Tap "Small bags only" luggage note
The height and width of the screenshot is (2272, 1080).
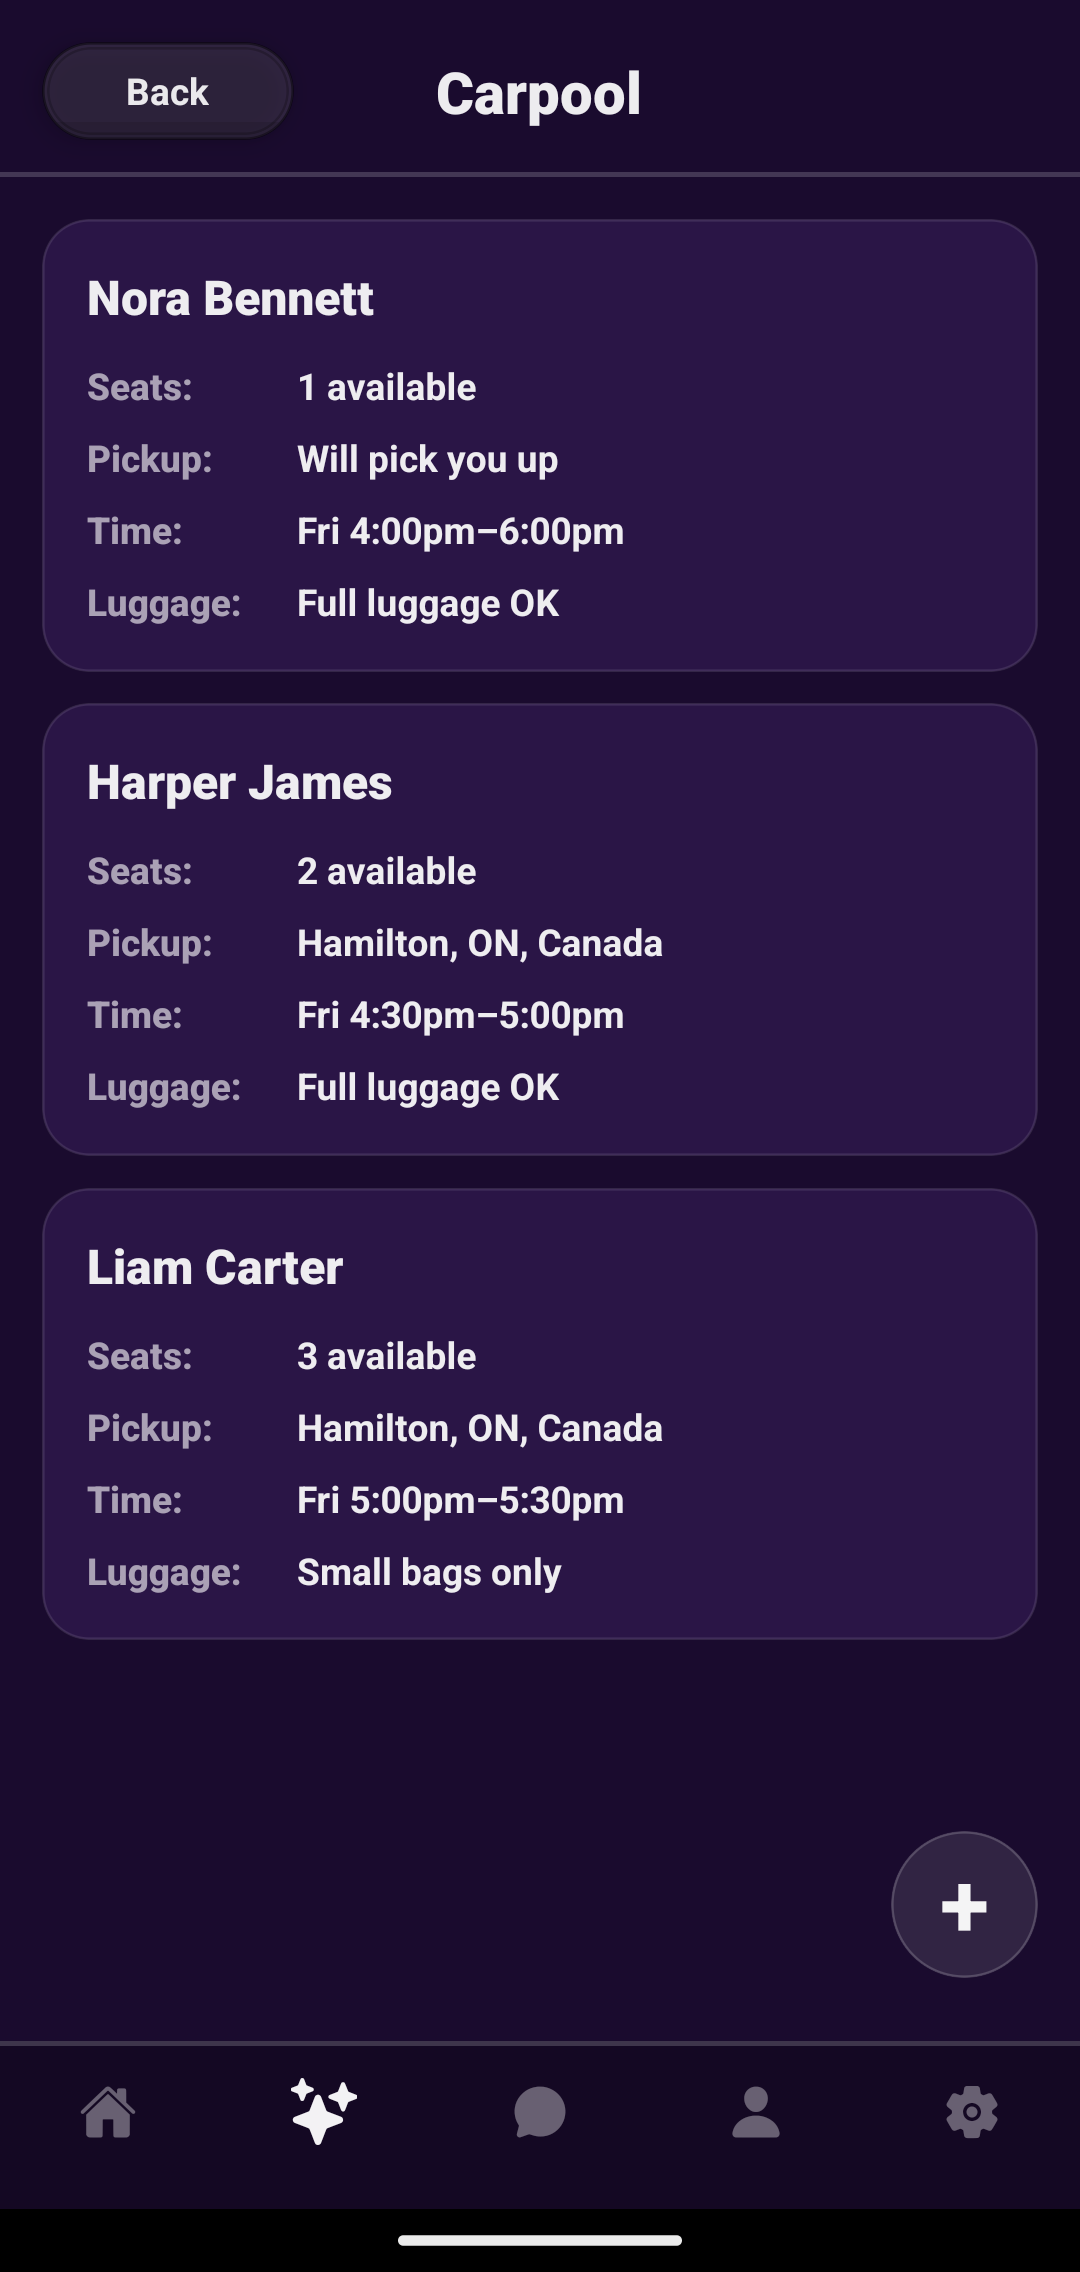(x=429, y=1573)
